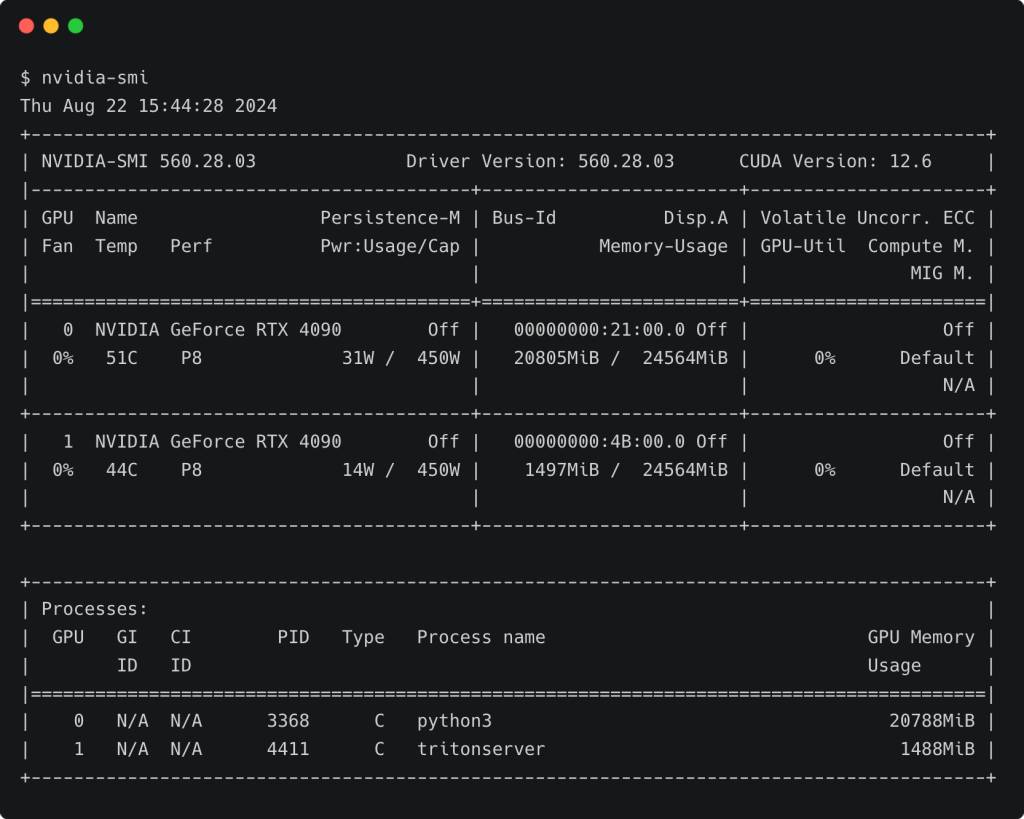Click 'CUDA Version: 12.6' text
This screenshot has height=819, width=1024.
[835, 161]
